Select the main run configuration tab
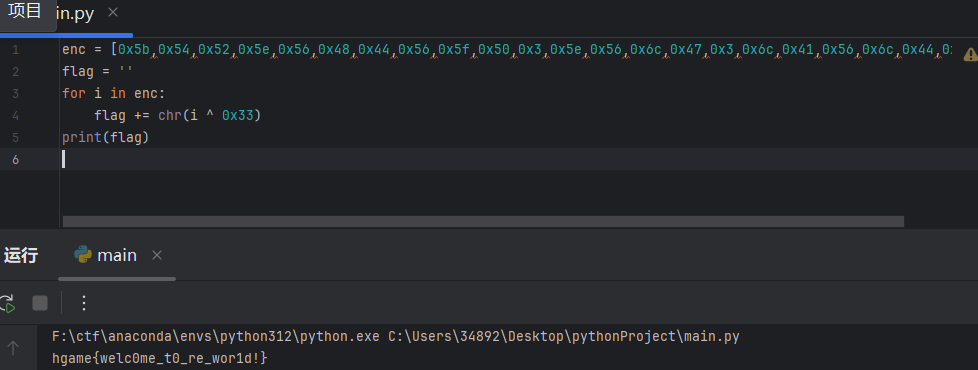 [117, 255]
